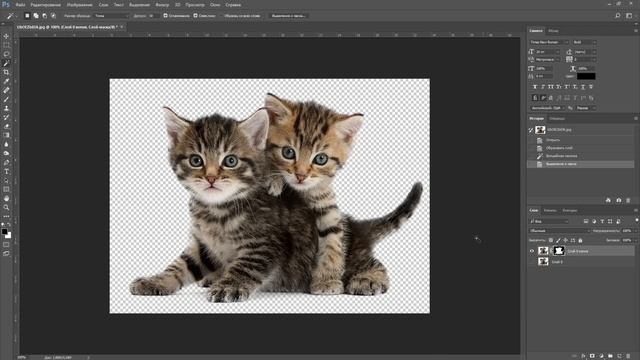
Task: Click the Create New Layer icon
Action: click(x=619, y=356)
